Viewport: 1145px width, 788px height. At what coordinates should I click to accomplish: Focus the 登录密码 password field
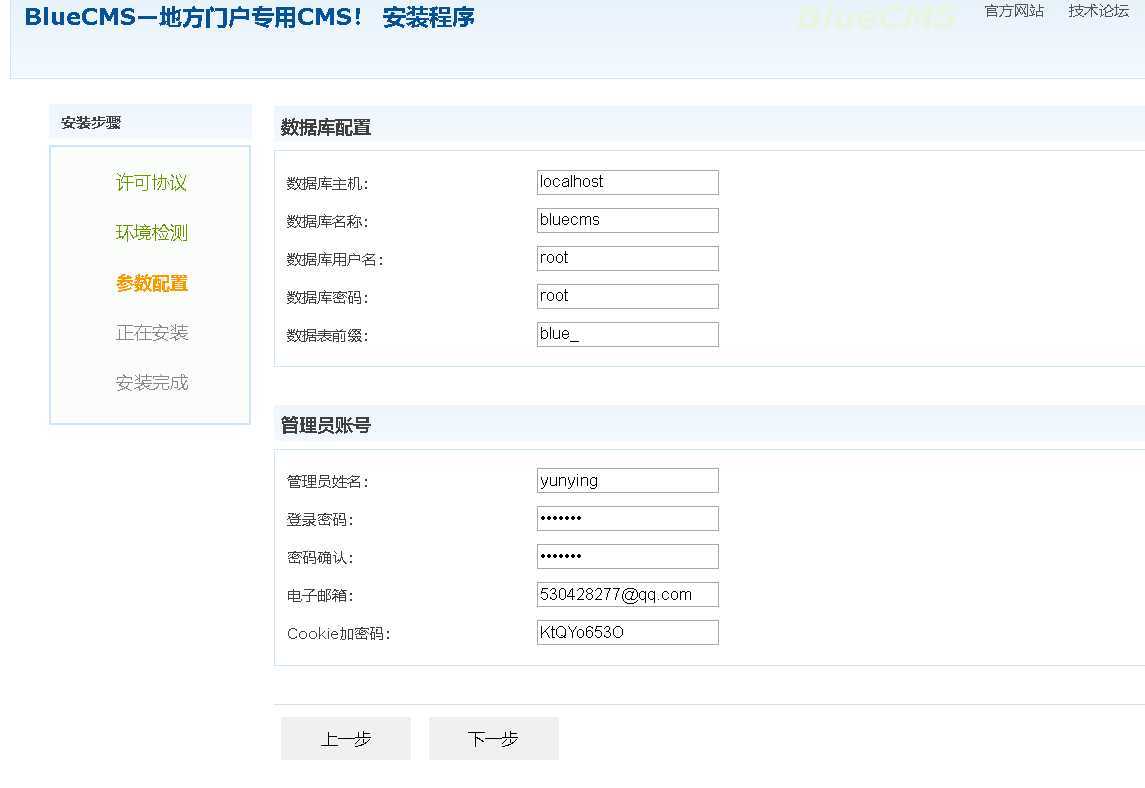(x=627, y=519)
